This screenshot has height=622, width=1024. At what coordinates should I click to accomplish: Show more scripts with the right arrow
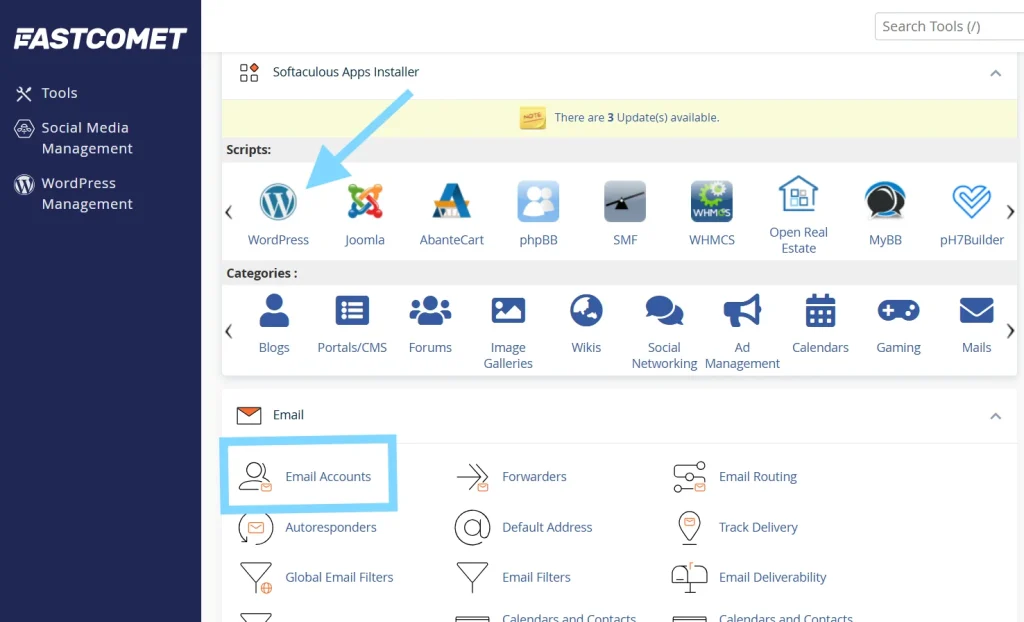(1010, 211)
